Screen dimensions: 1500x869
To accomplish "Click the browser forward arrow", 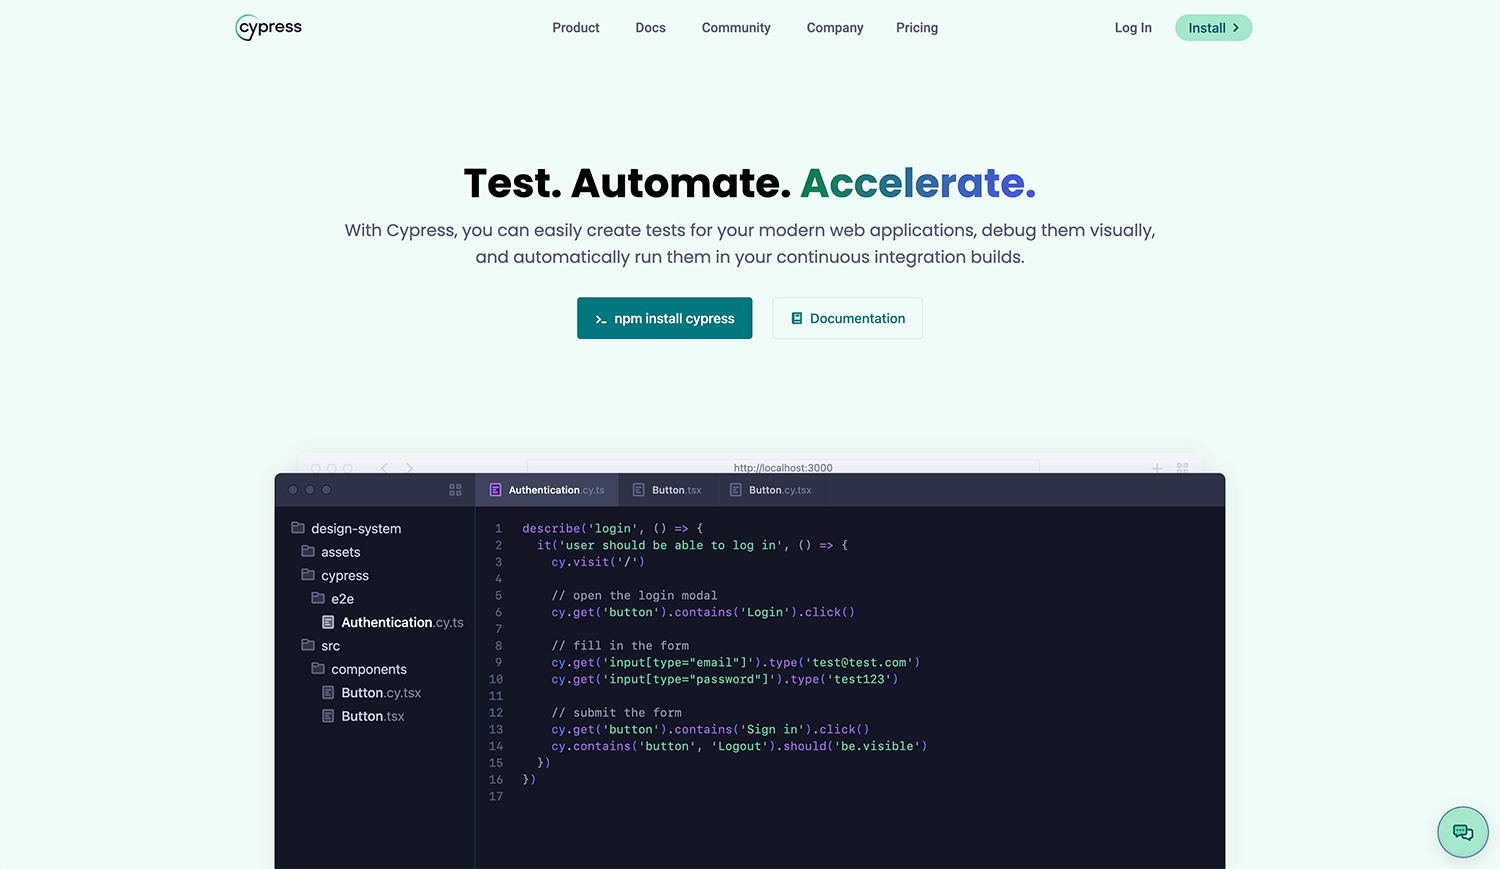I will click(x=409, y=468).
